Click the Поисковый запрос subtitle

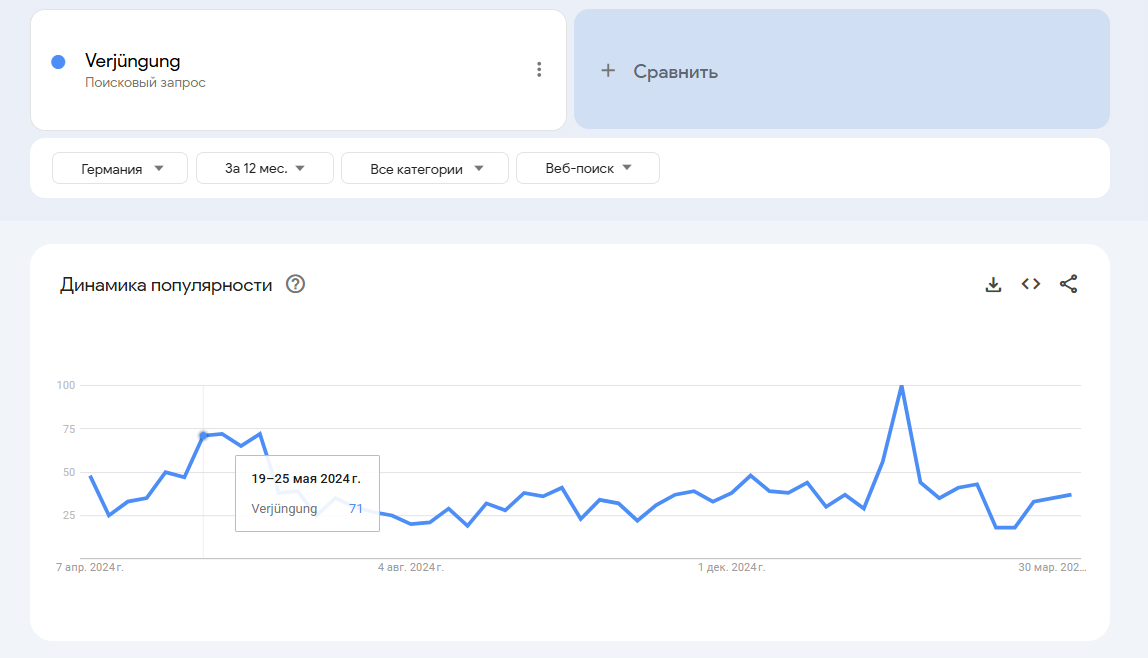(145, 83)
